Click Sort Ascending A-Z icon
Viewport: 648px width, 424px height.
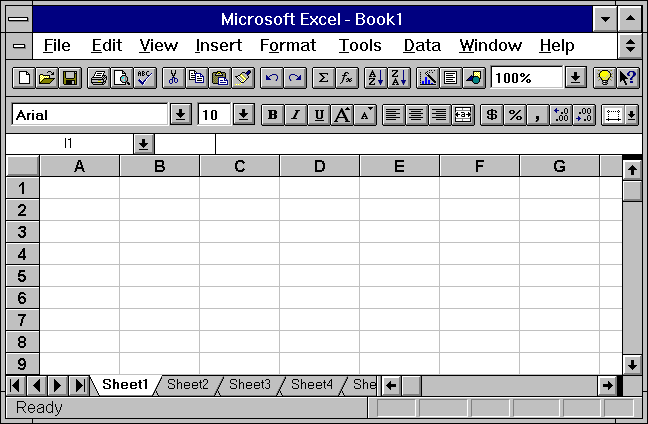tap(376, 78)
